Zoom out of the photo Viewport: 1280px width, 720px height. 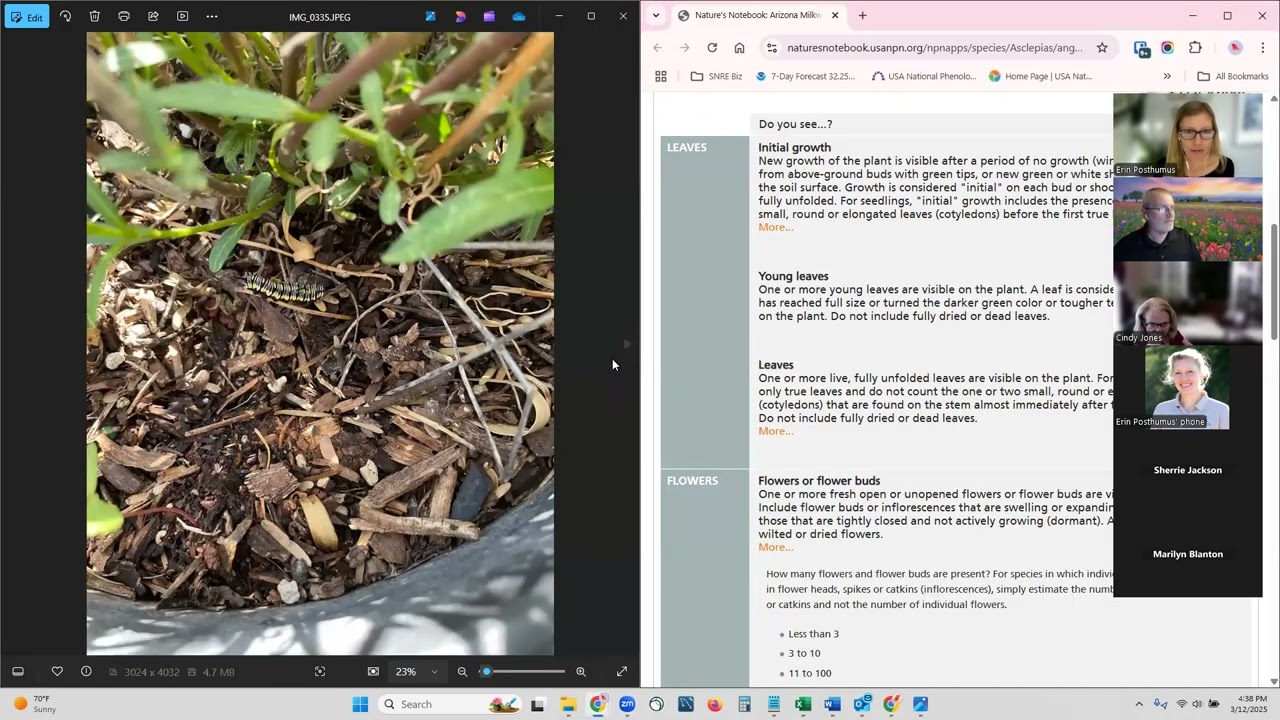point(462,672)
